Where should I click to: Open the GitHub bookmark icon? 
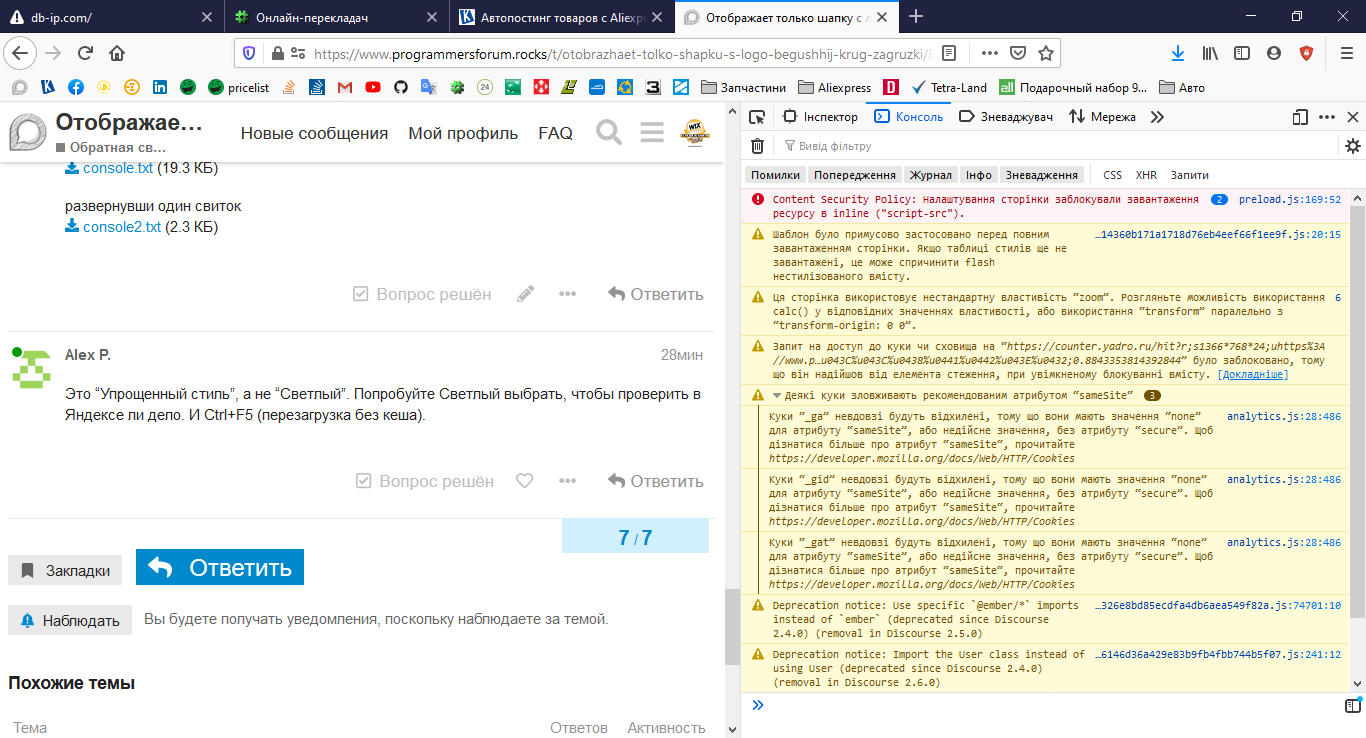click(401, 88)
